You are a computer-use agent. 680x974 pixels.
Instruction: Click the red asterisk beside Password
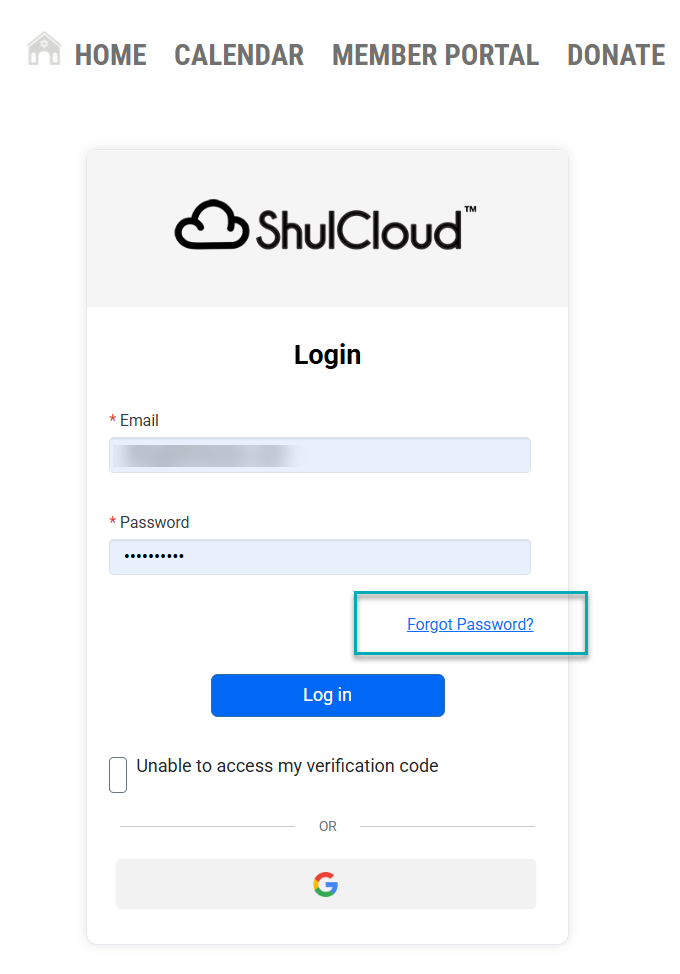[113, 523]
